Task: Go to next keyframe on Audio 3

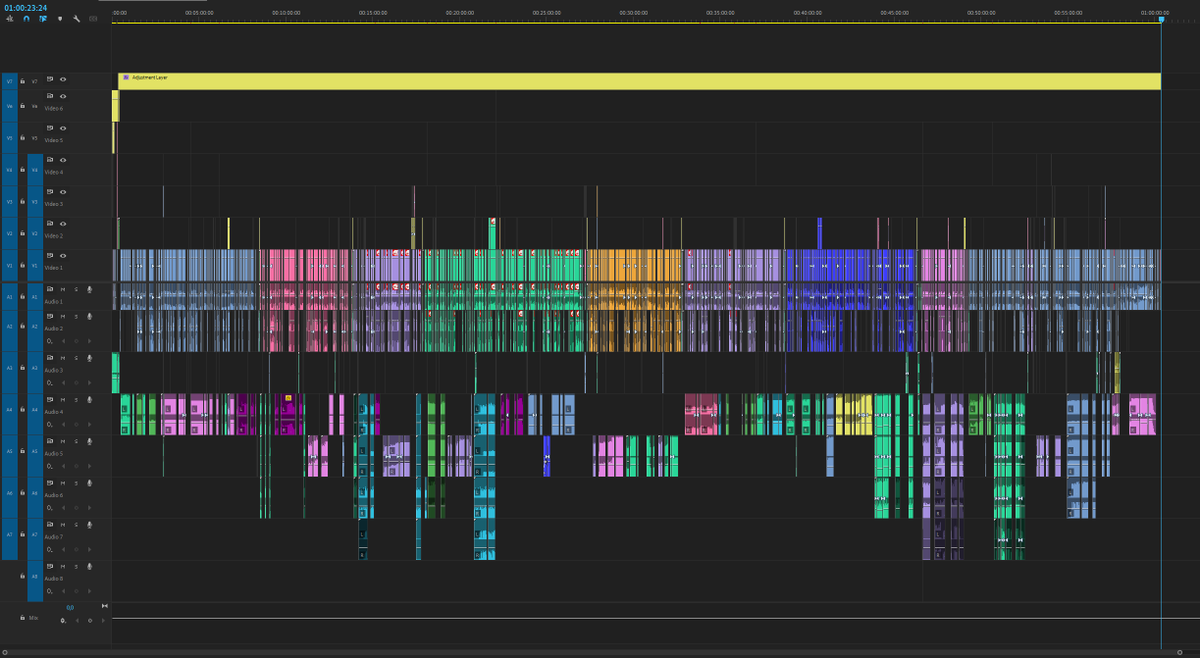Action: (89, 383)
